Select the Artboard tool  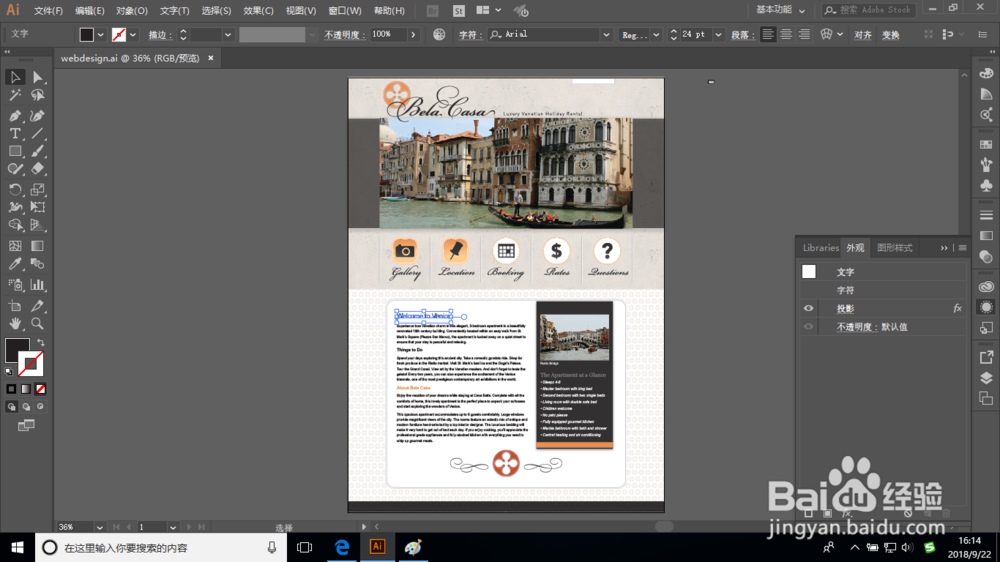coord(15,306)
